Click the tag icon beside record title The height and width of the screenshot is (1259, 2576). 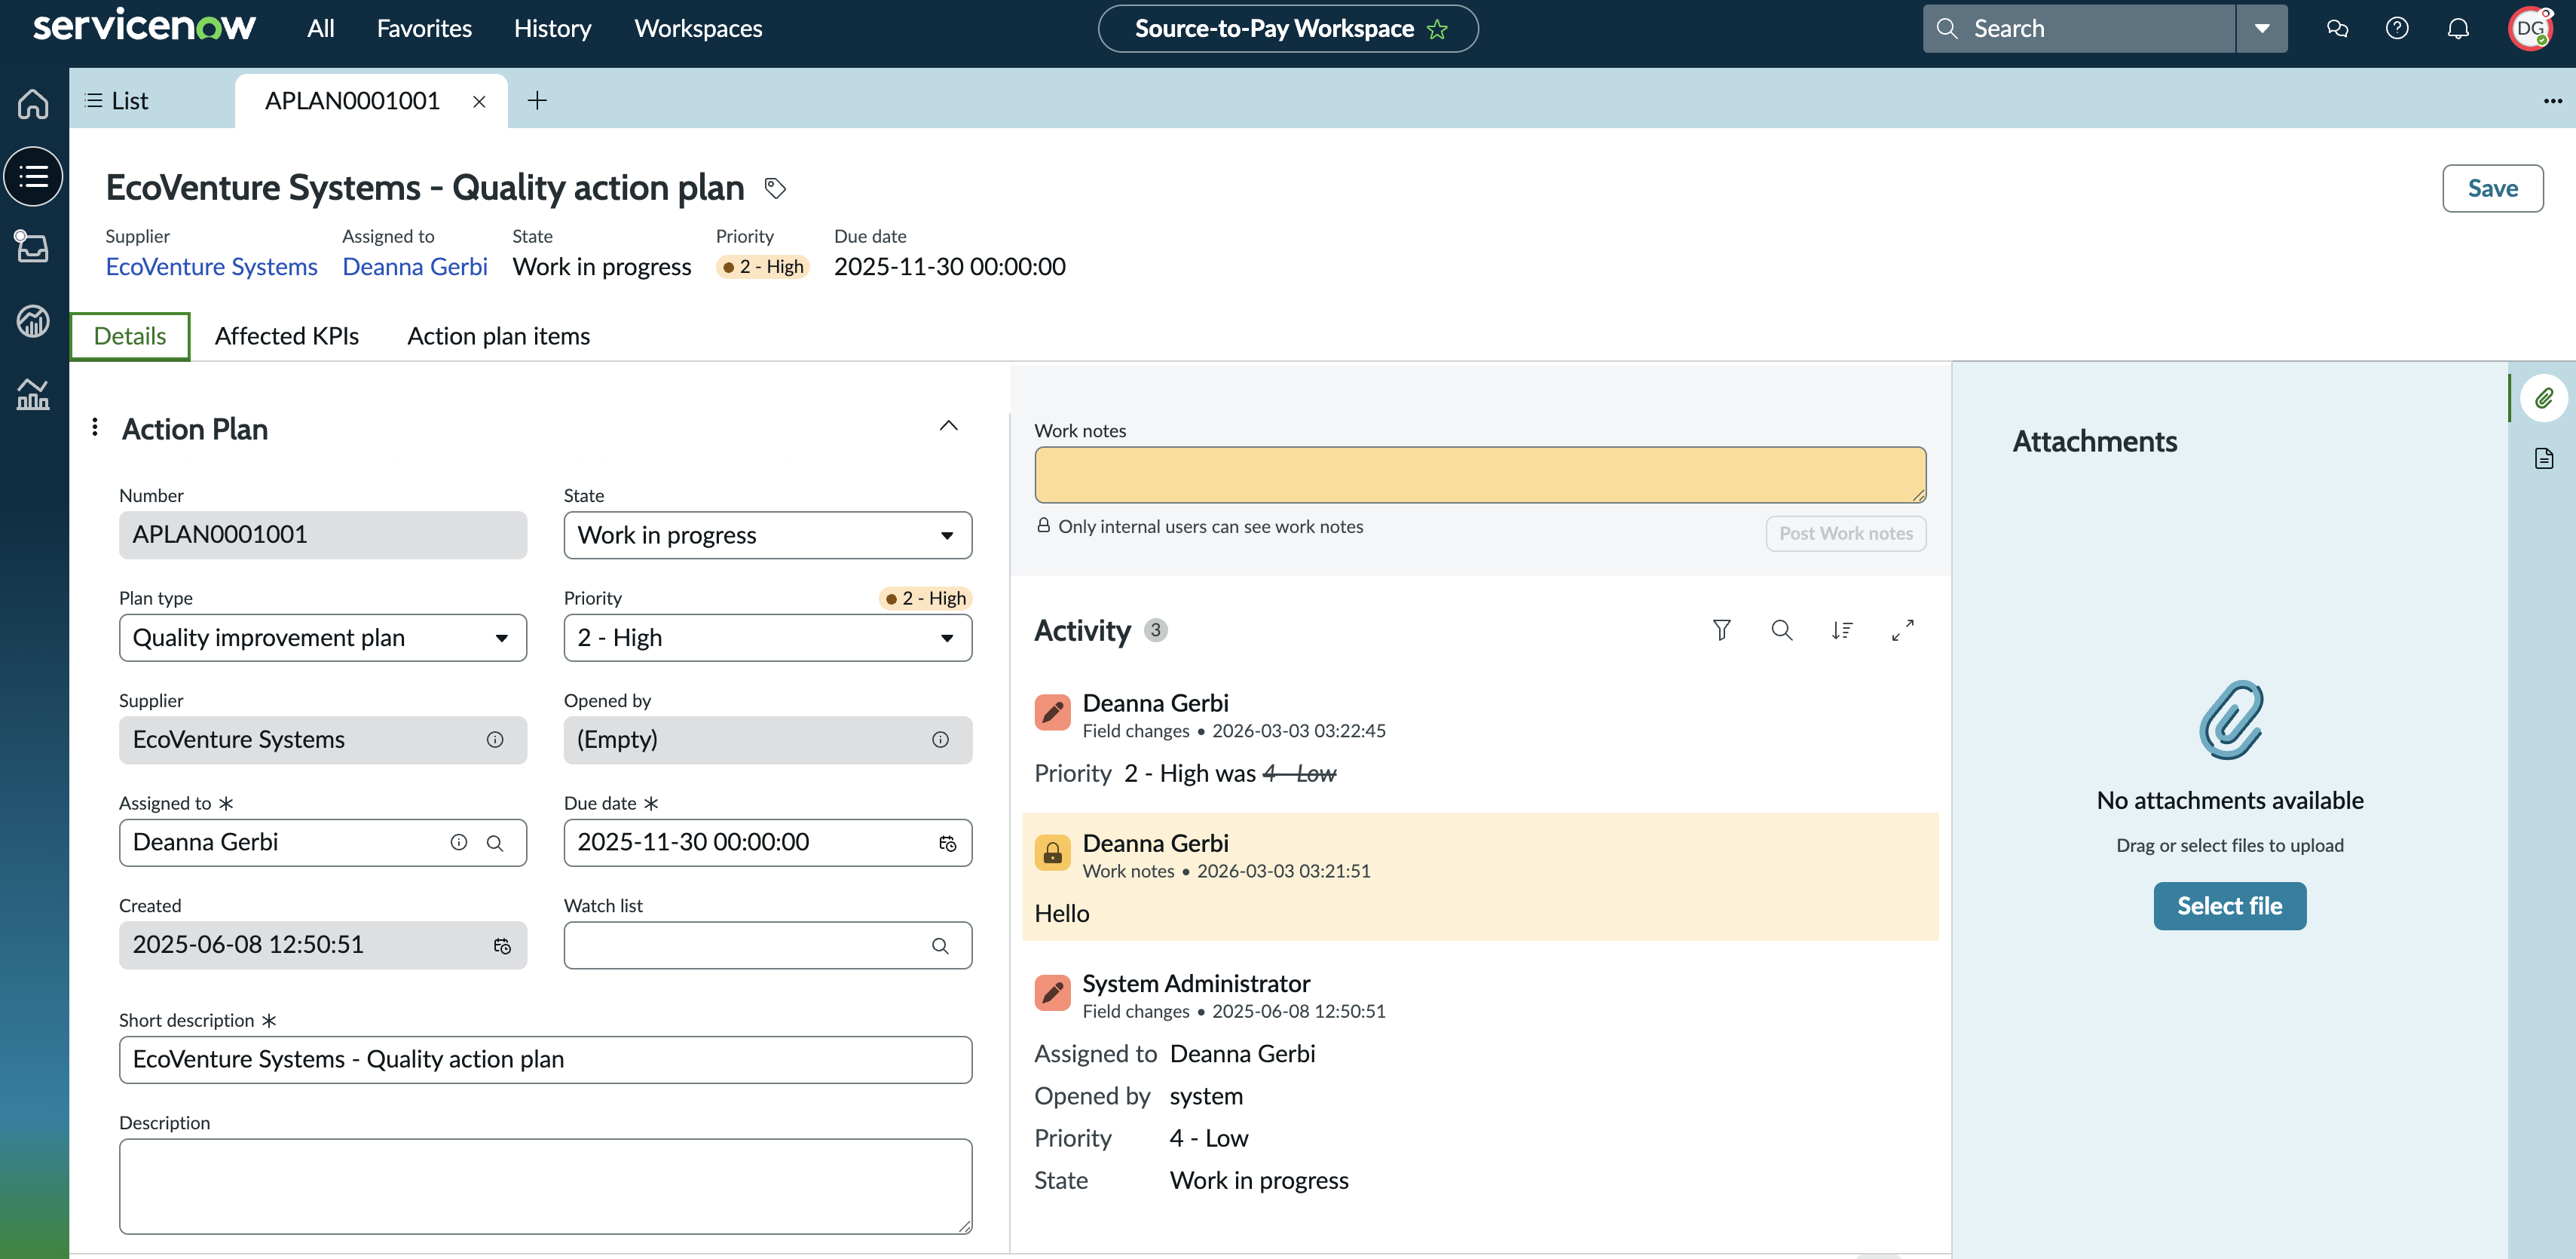(x=775, y=187)
